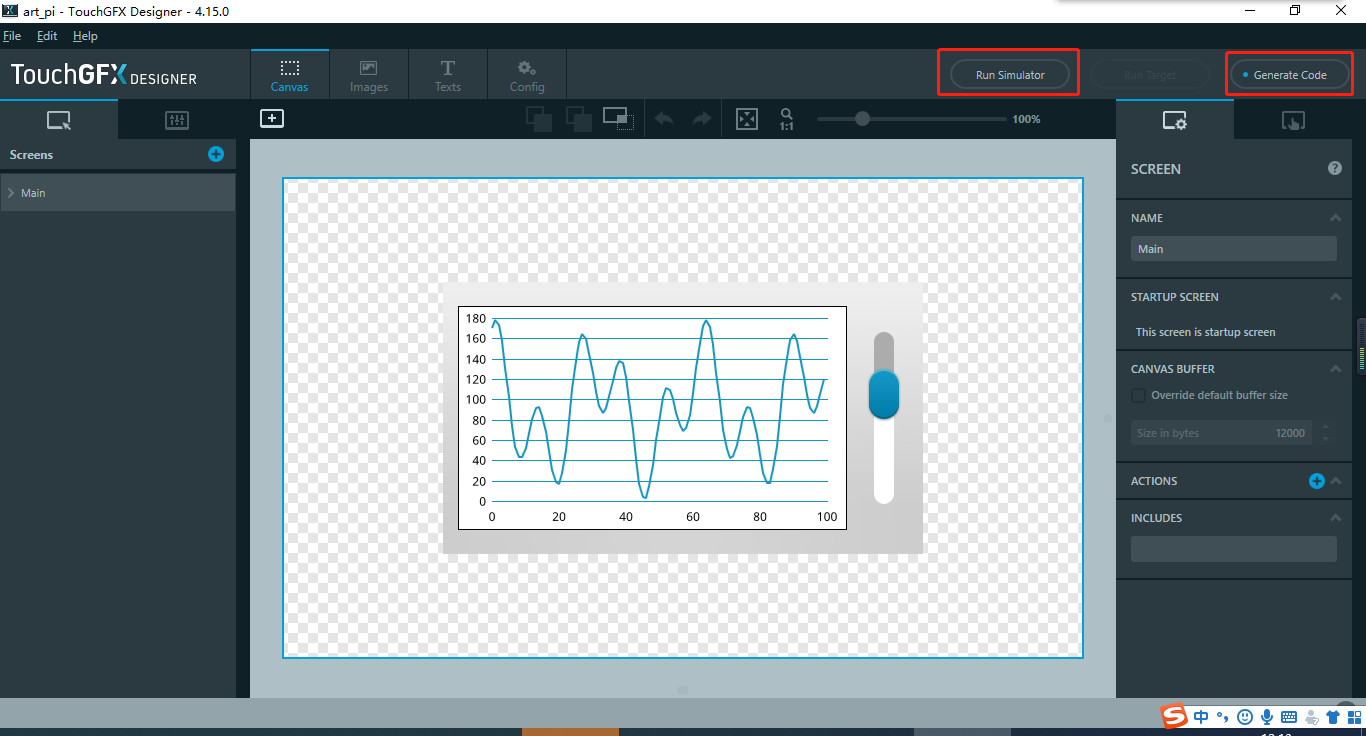Click the bring forward layer icon
The image size is (1366, 736).
[539, 119]
